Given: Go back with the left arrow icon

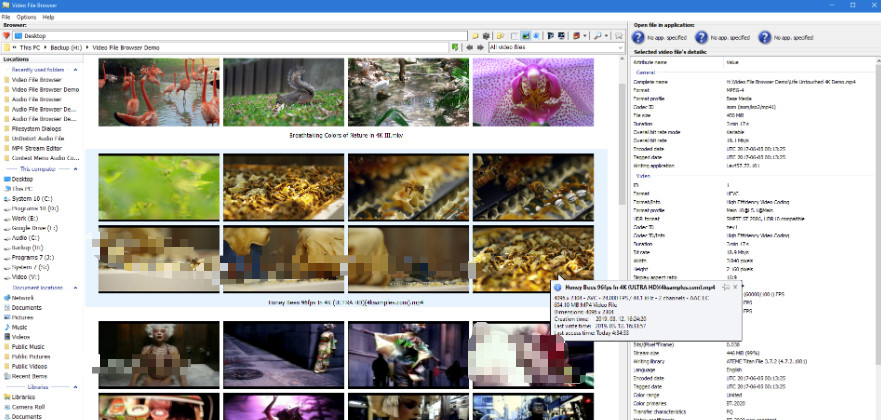Looking at the screenshot, I should click(x=469, y=48).
